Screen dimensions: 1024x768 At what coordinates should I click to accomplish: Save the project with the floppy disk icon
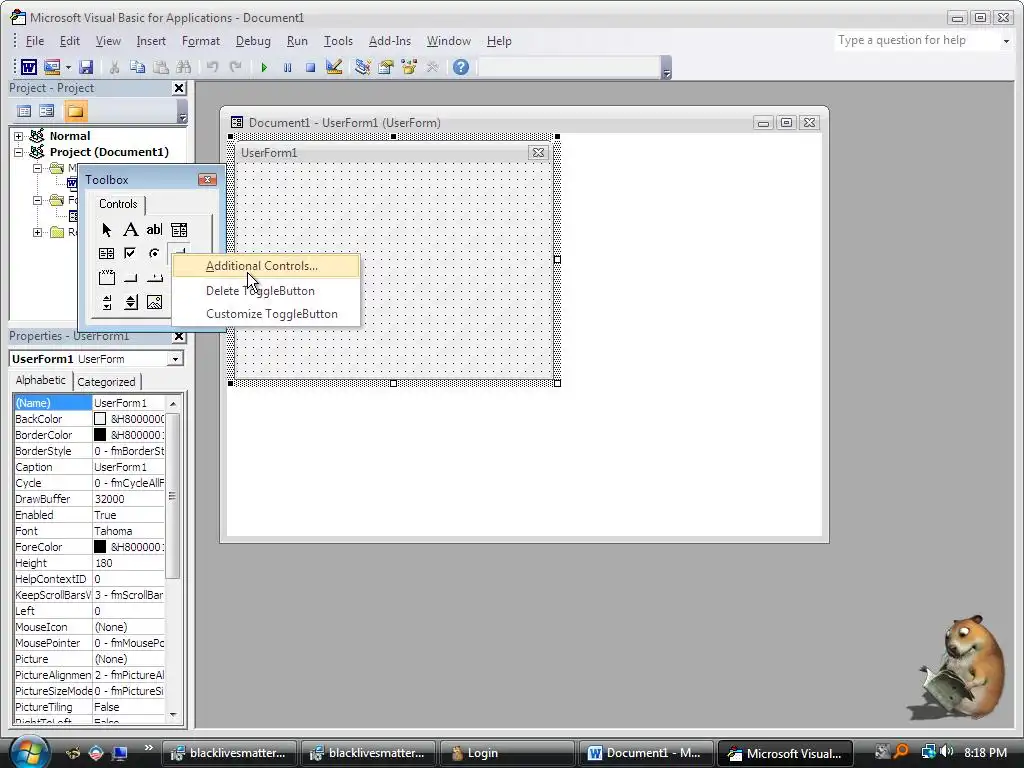[x=86, y=67]
